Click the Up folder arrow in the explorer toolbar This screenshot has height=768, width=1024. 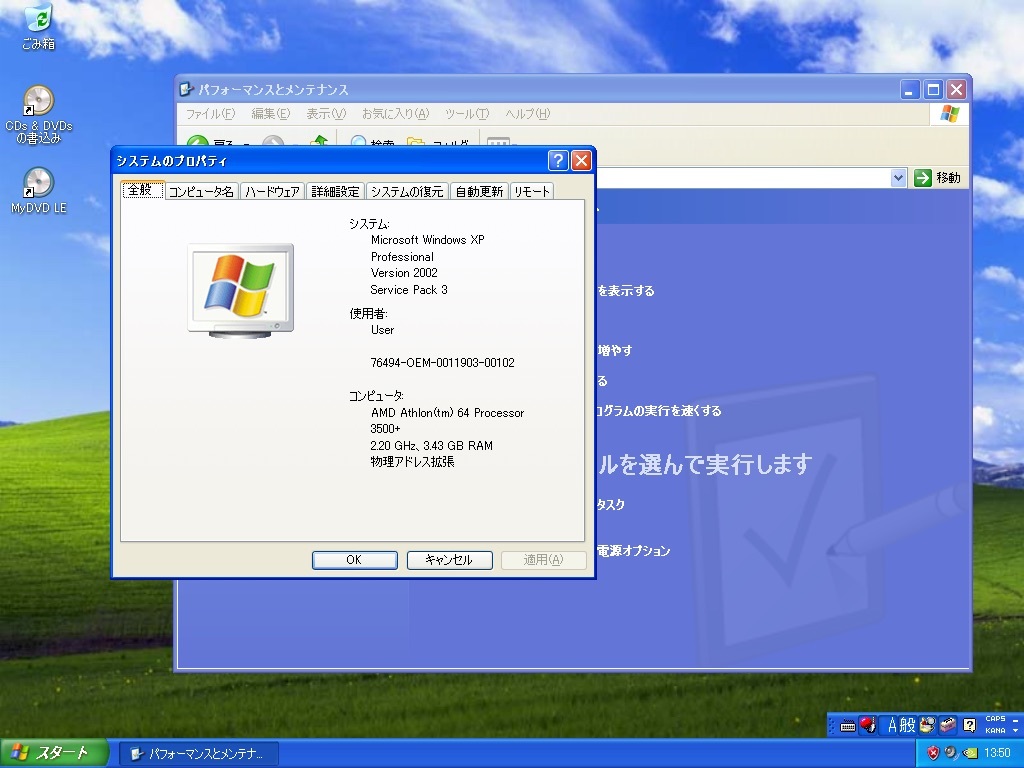(x=319, y=140)
